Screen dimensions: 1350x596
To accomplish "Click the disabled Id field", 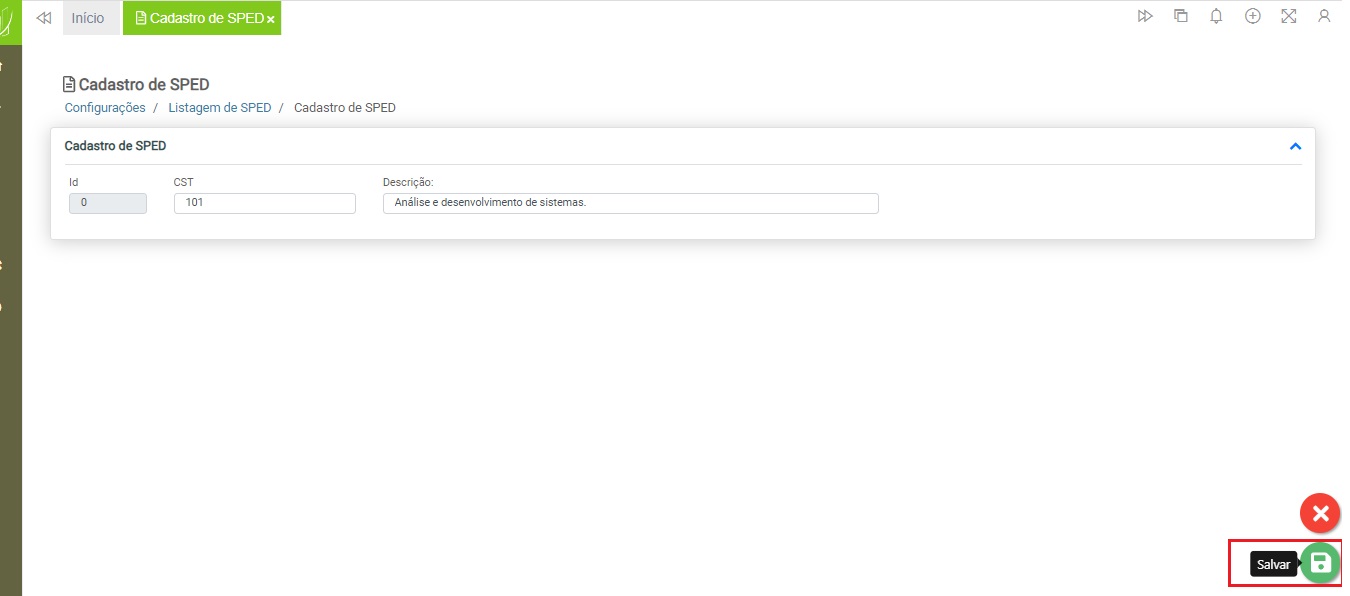I will coord(108,203).
